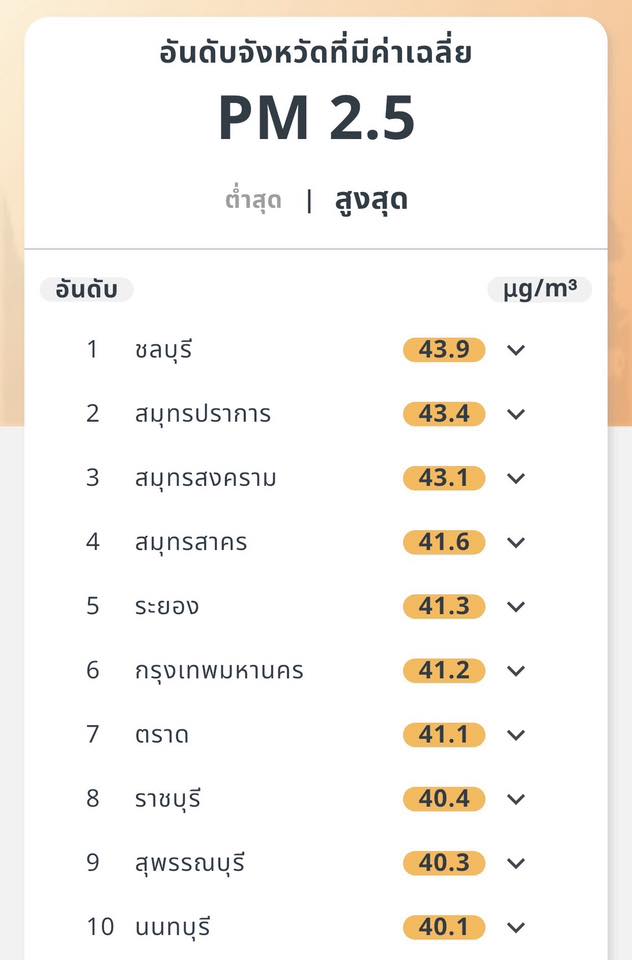Expand the ชลบุรี row chevron
Screen dimensions: 632x960
coord(516,350)
